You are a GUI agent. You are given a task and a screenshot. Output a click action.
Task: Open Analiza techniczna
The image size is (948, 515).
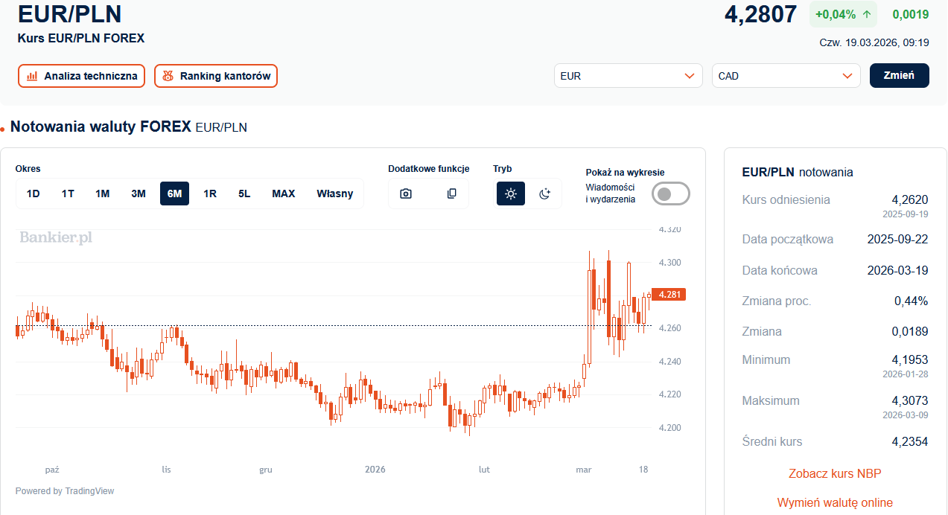82,76
